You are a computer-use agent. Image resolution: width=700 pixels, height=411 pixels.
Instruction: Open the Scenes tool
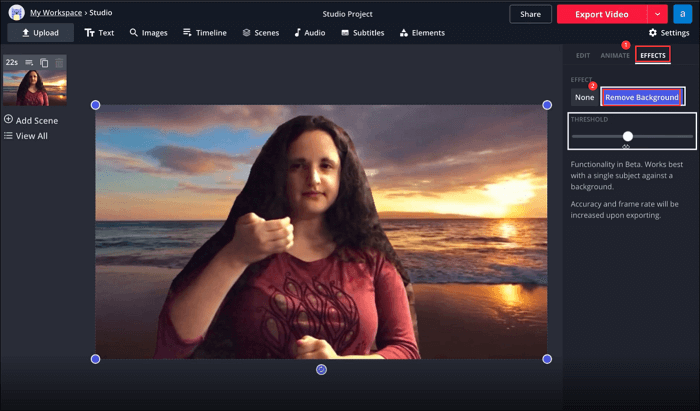(261, 33)
